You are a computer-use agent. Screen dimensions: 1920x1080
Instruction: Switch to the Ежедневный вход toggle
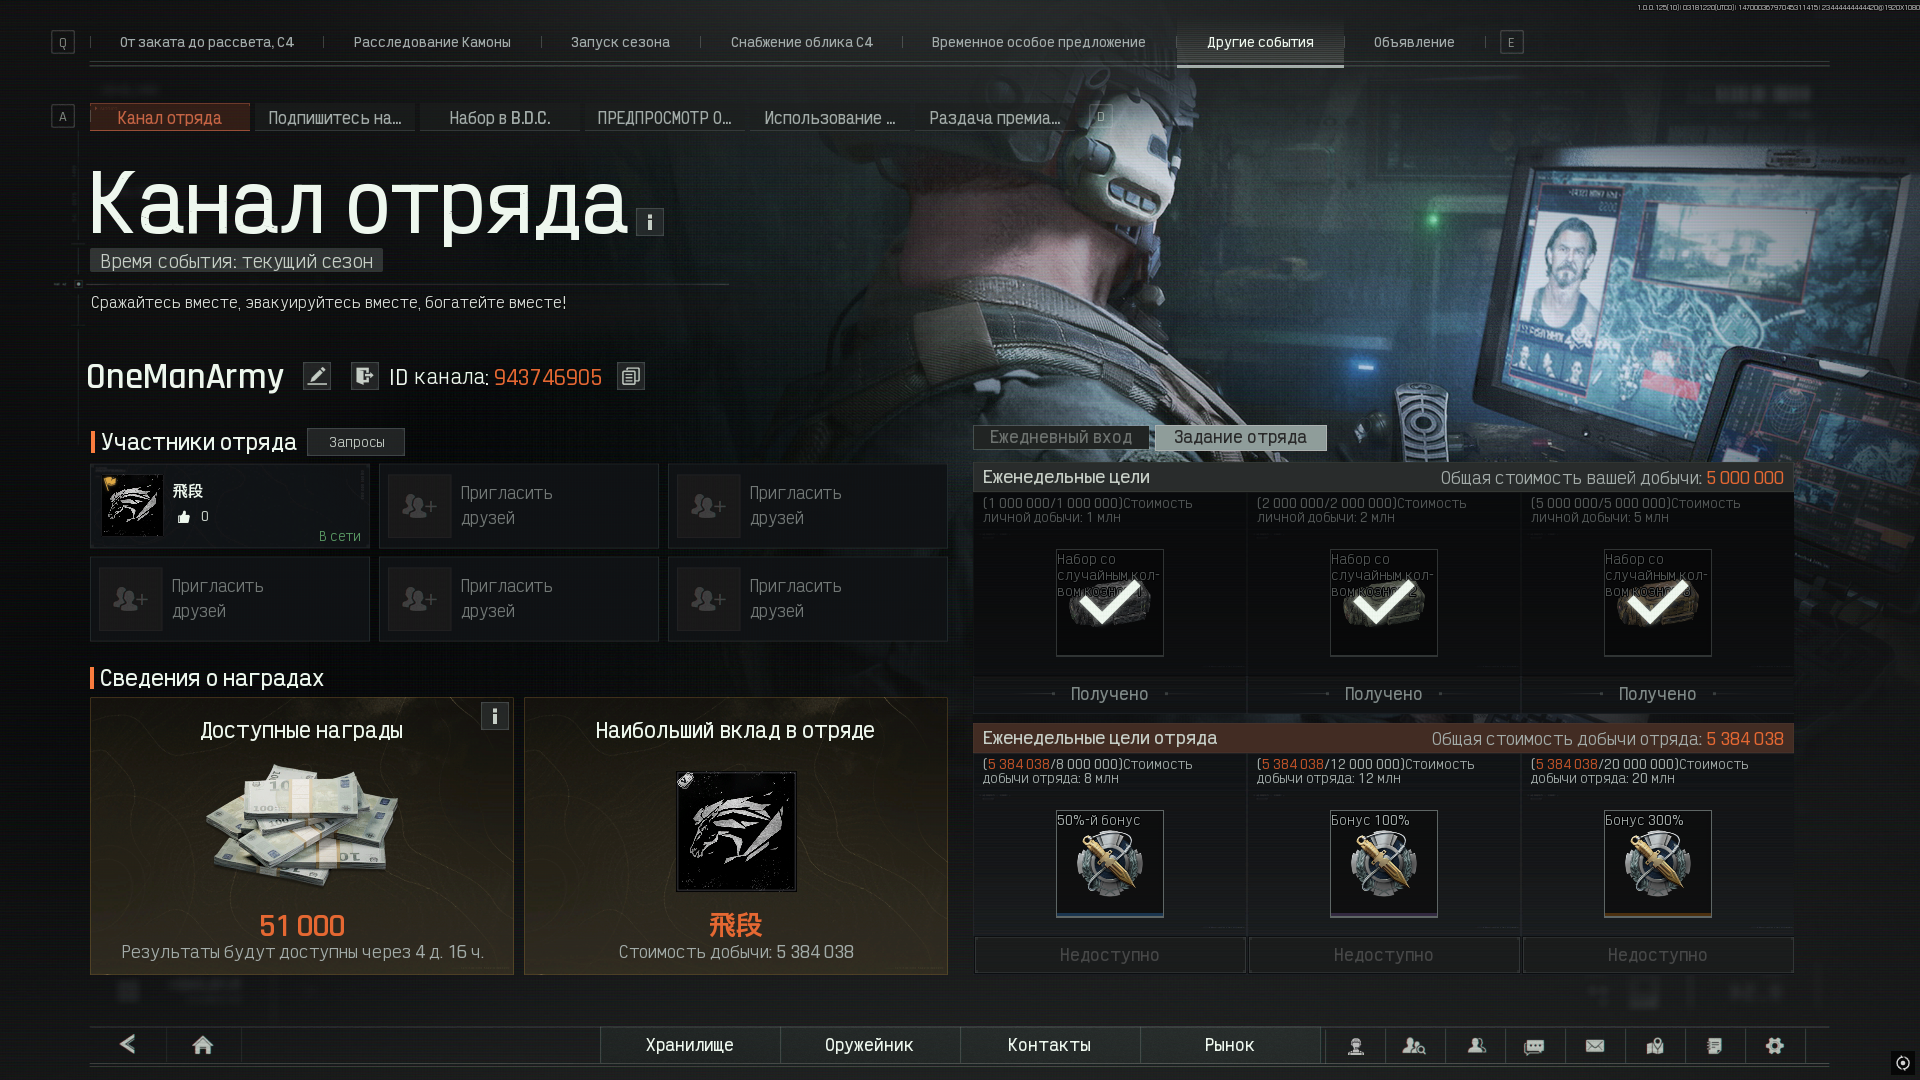tap(1061, 438)
